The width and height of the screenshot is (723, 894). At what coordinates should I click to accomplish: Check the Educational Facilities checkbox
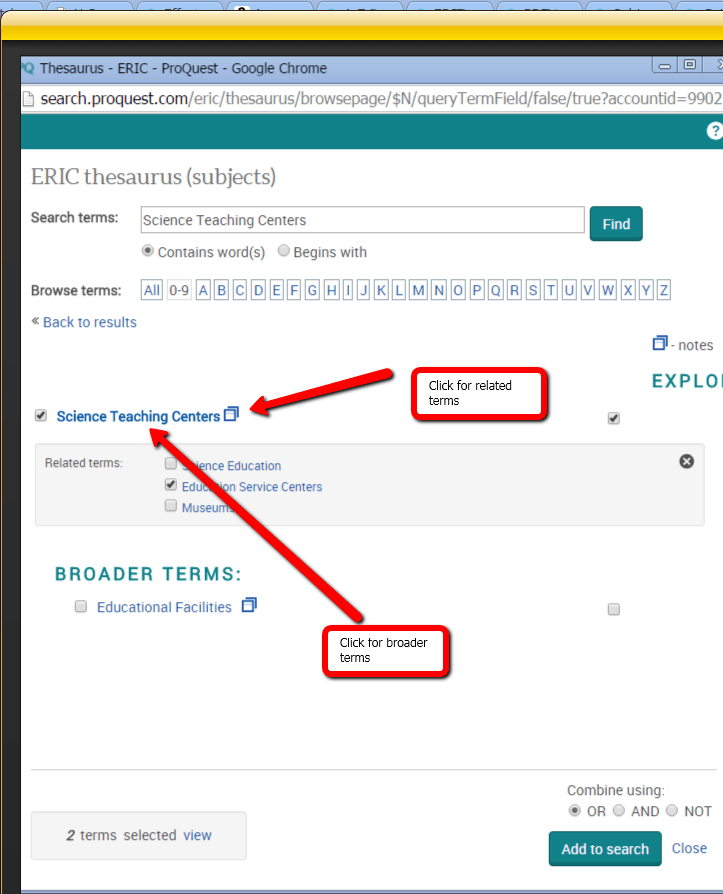81,606
